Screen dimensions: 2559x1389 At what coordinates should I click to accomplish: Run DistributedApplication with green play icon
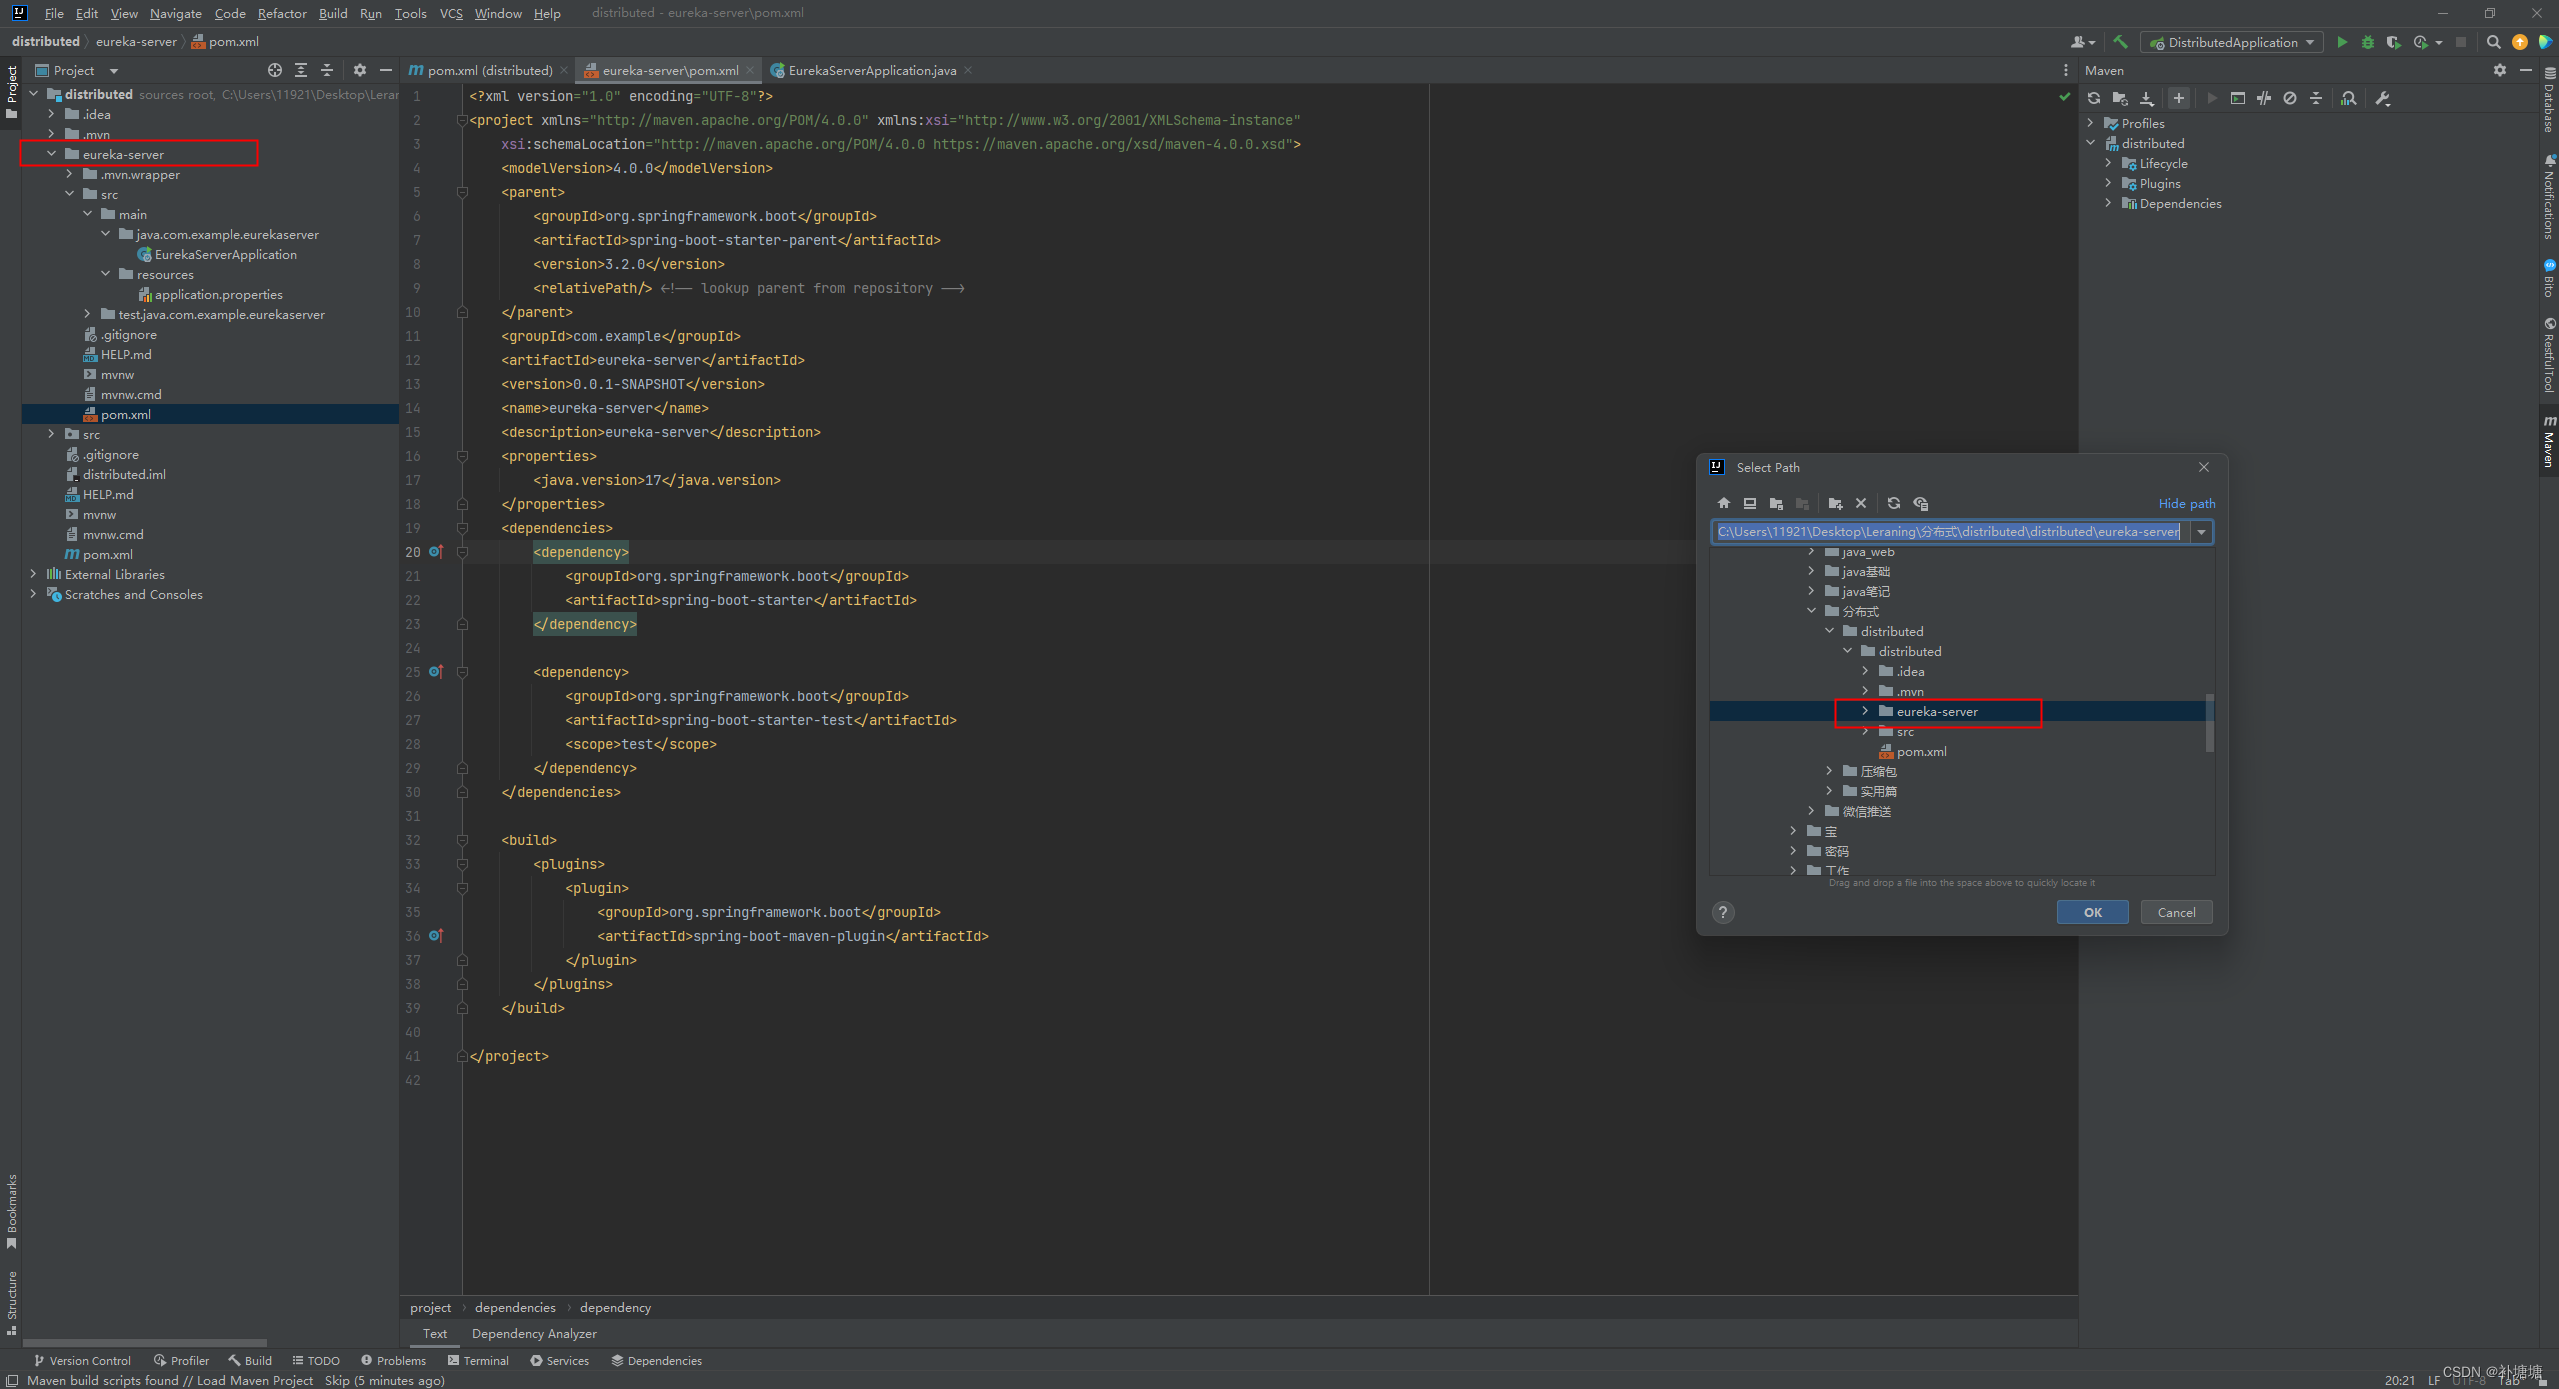(x=2342, y=42)
